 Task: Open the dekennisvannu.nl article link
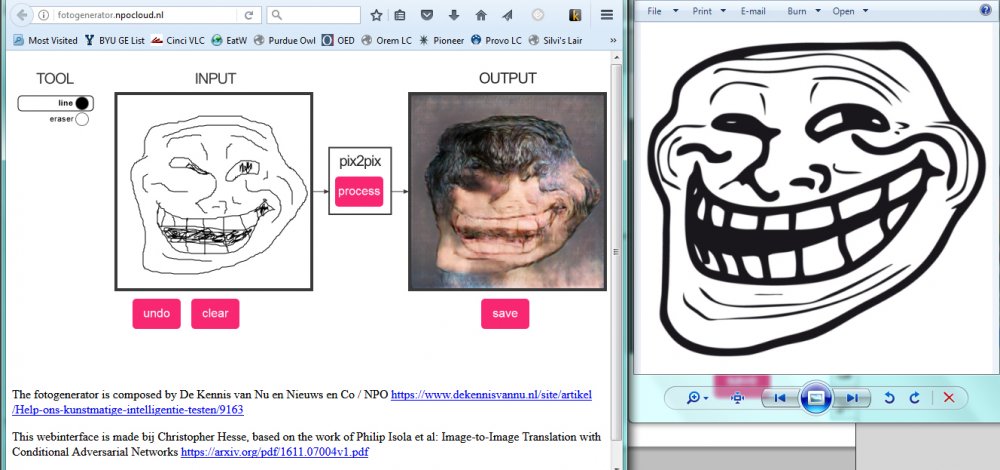tap(302, 402)
